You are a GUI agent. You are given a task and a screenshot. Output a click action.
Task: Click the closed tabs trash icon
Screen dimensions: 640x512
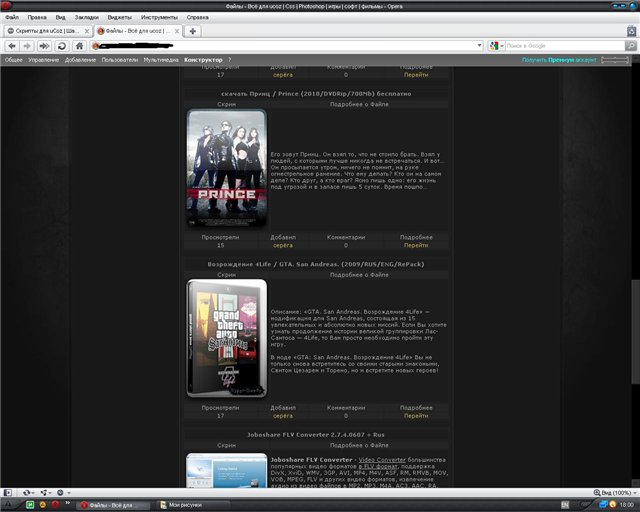[x=630, y=31]
